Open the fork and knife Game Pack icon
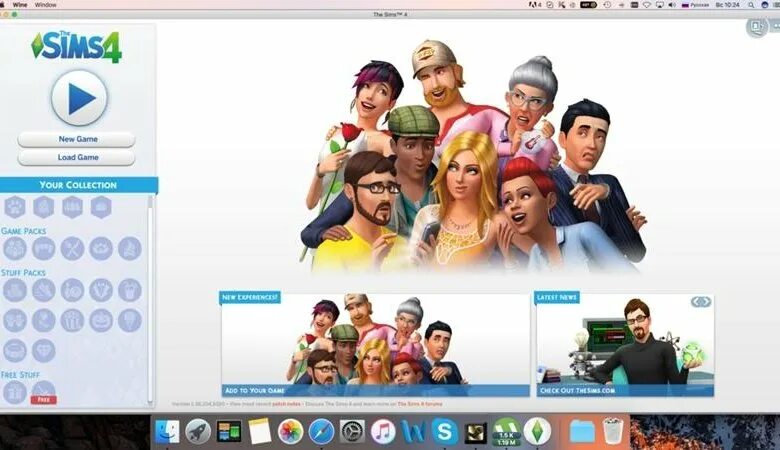The image size is (780, 450). coord(73,248)
